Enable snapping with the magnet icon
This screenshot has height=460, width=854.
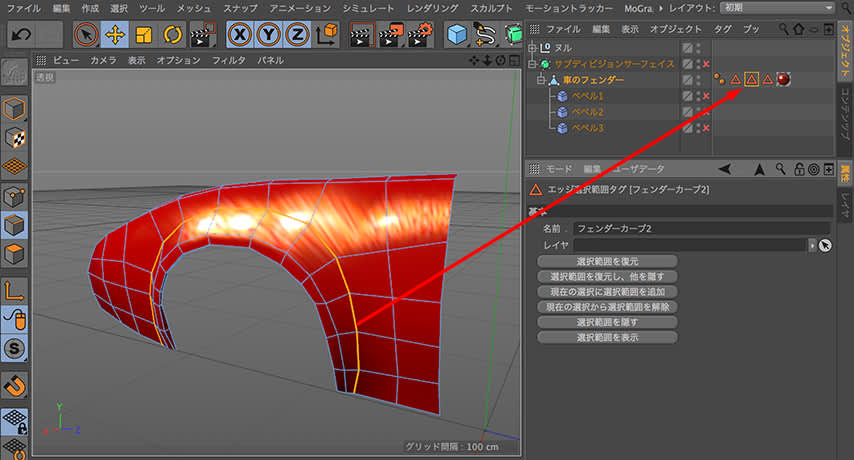click(15, 385)
